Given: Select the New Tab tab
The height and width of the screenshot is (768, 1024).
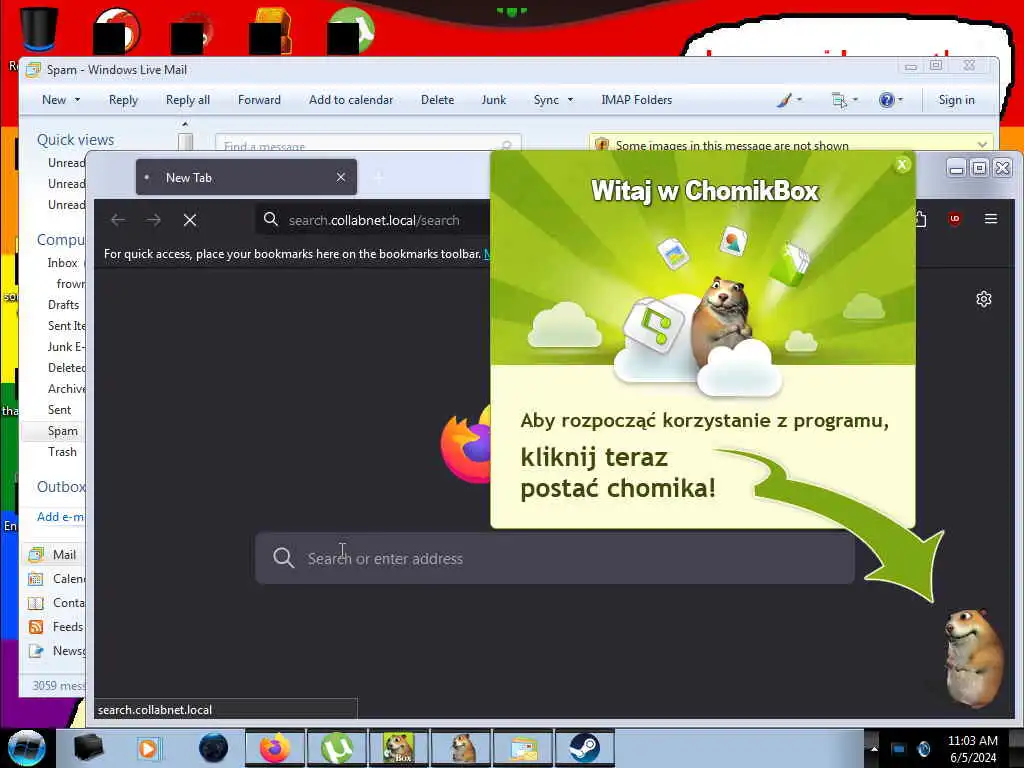Looking at the screenshot, I should 246,177.
